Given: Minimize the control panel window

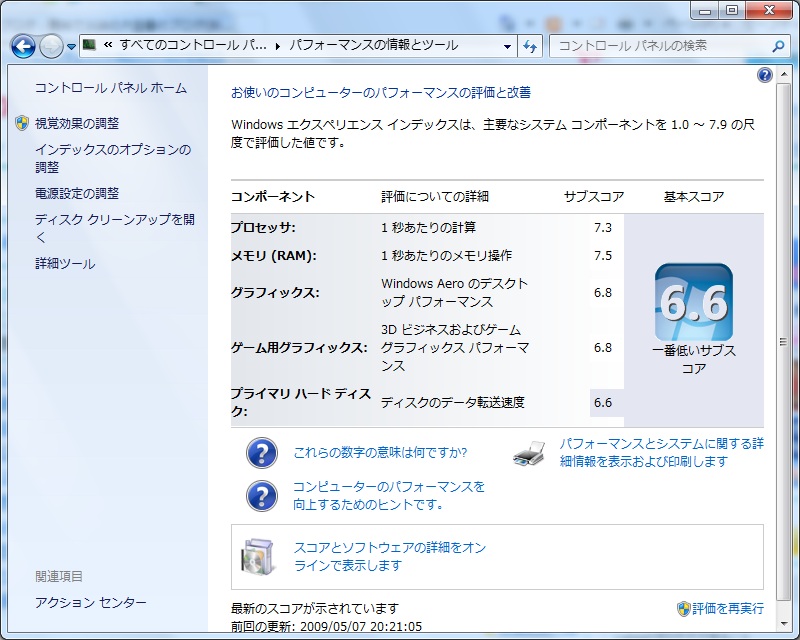Looking at the screenshot, I should click(705, 10).
